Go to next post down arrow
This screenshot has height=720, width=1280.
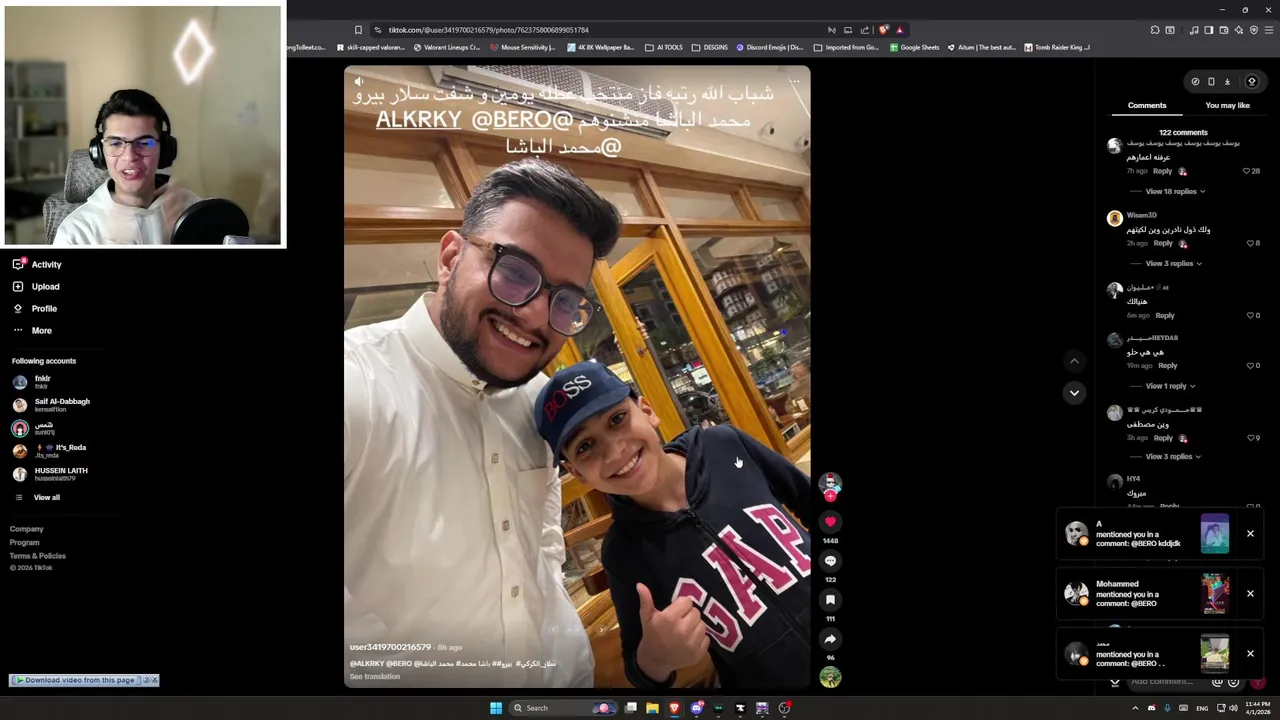tap(1074, 393)
